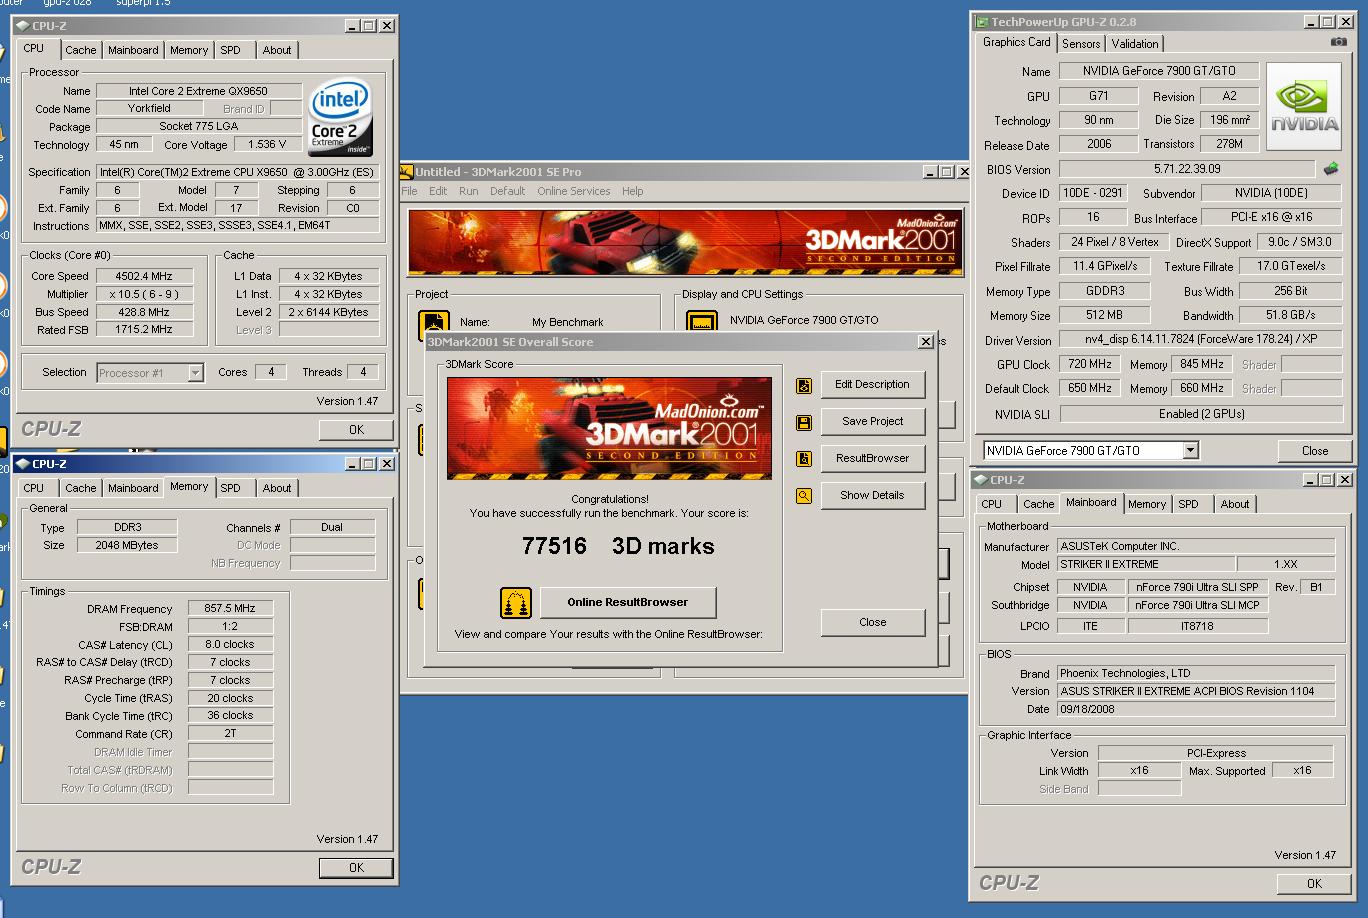
Task: Open the GPU selection dropdown in GPU-Z
Action: point(1190,451)
